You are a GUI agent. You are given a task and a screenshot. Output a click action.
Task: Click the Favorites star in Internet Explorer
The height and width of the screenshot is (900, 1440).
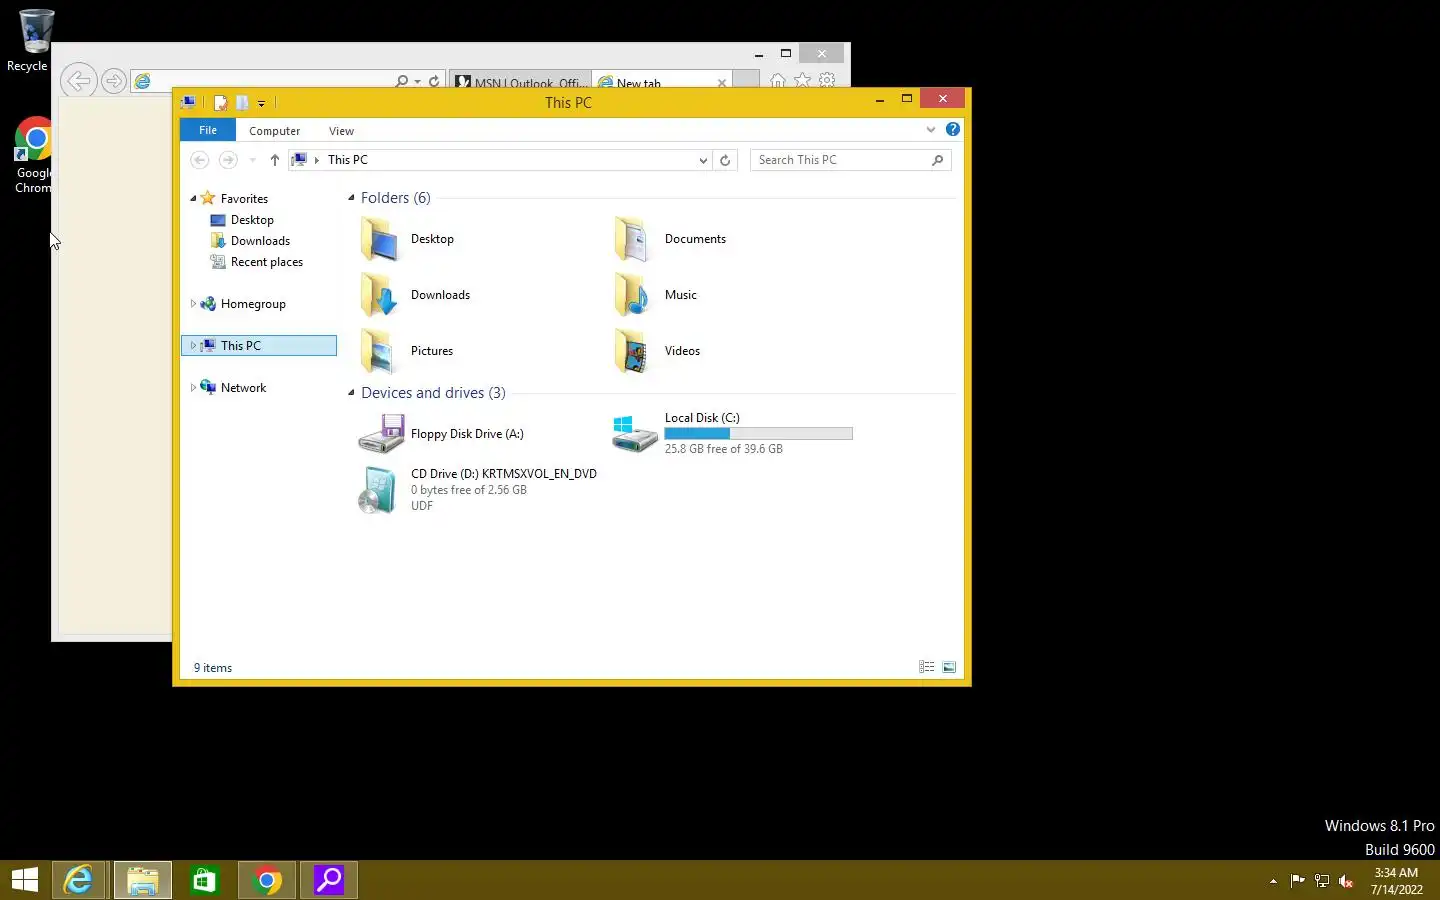(802, 80)
